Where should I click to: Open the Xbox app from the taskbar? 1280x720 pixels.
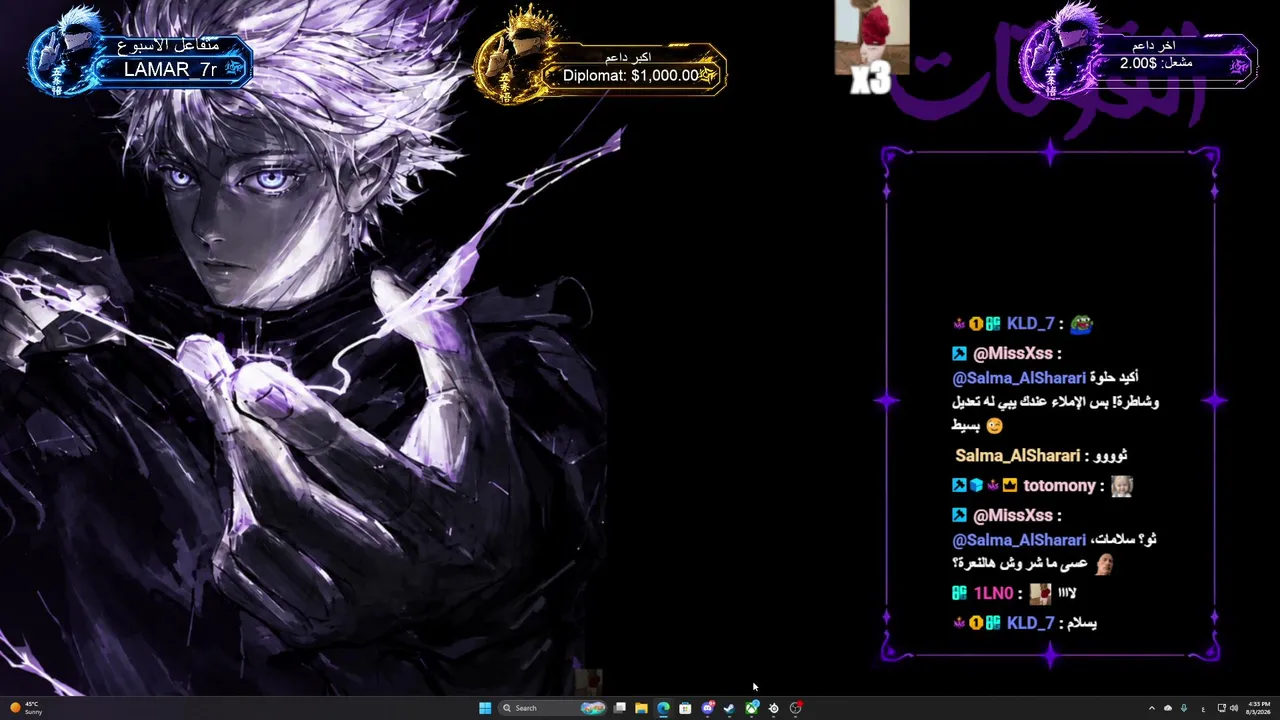coord(751,708)
